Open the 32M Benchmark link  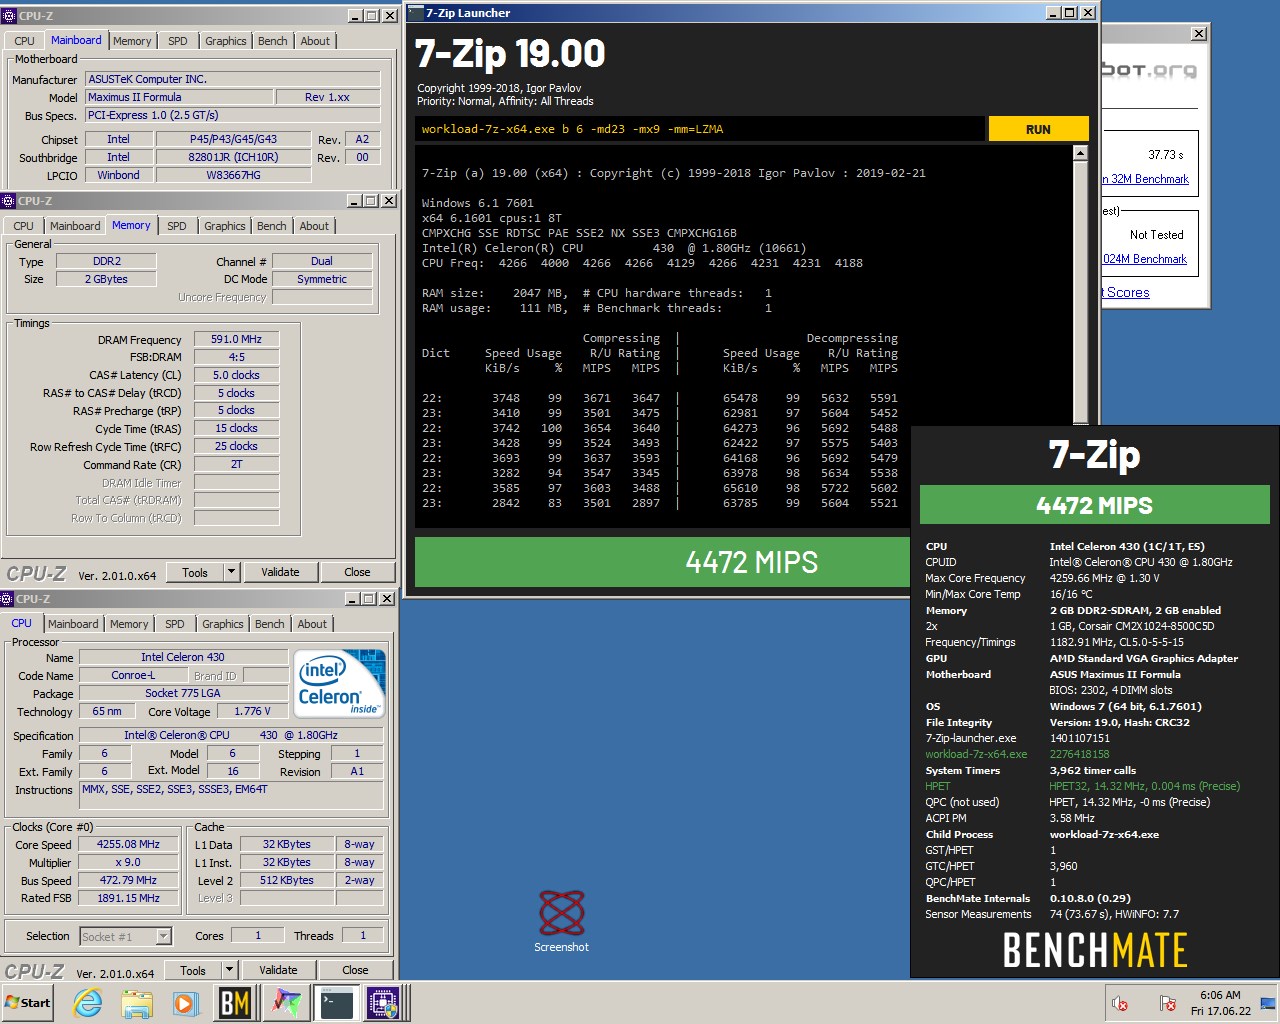[x=1145, y=179]
